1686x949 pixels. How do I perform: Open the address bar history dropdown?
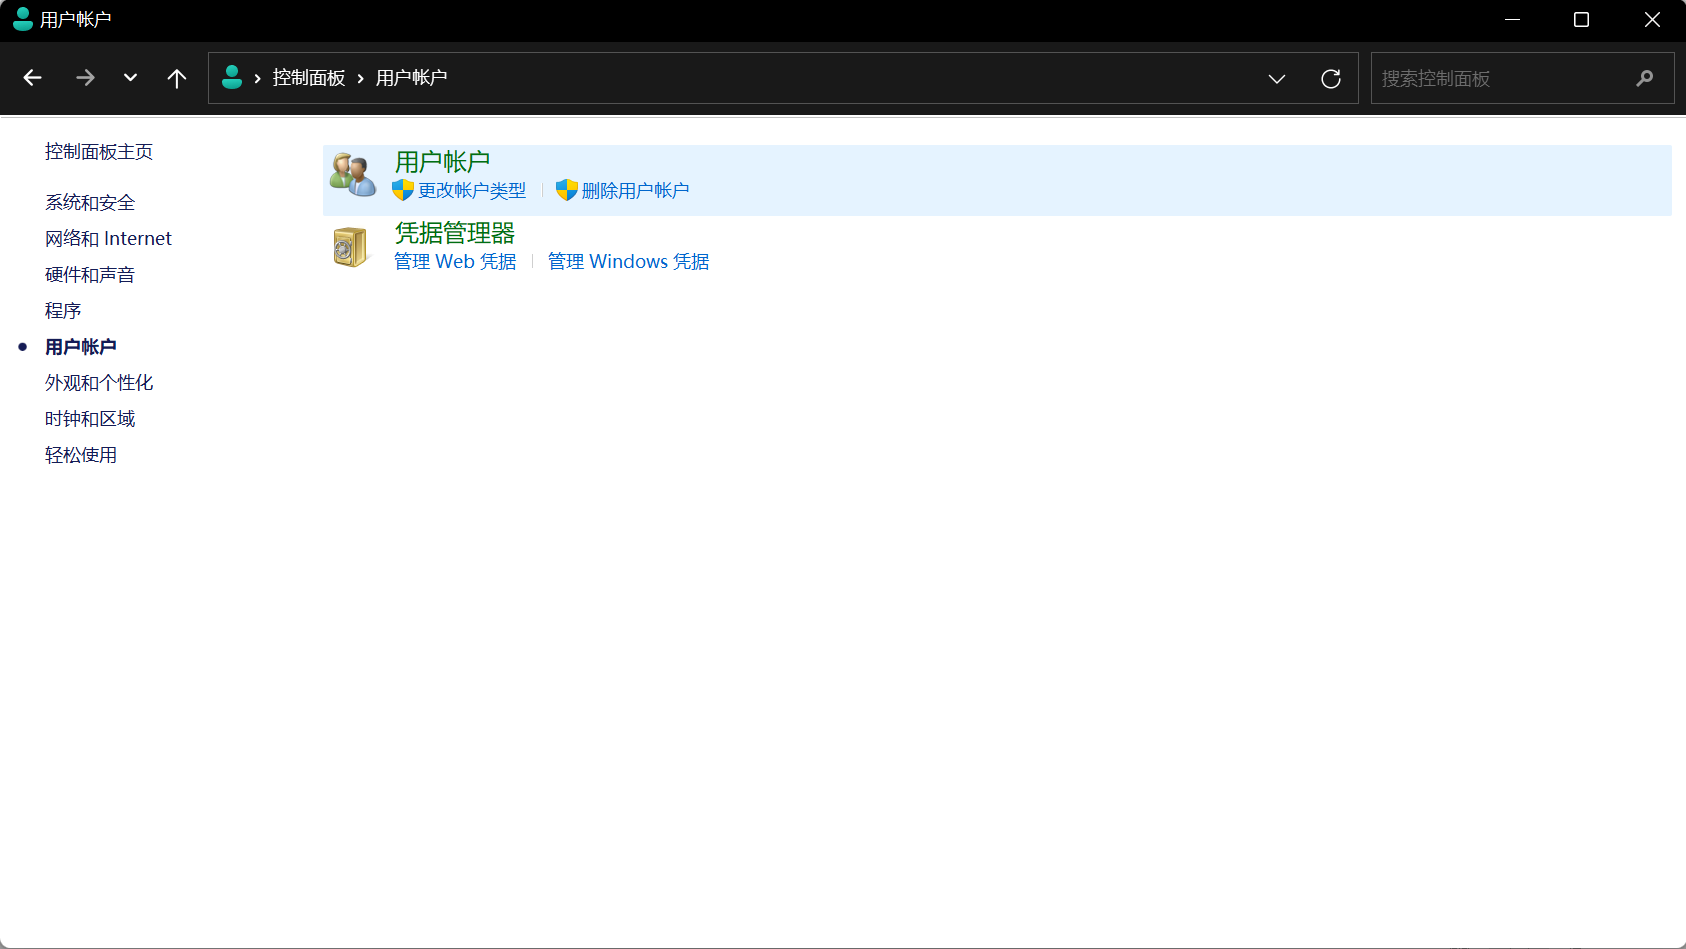click(x=1277, y=78)
